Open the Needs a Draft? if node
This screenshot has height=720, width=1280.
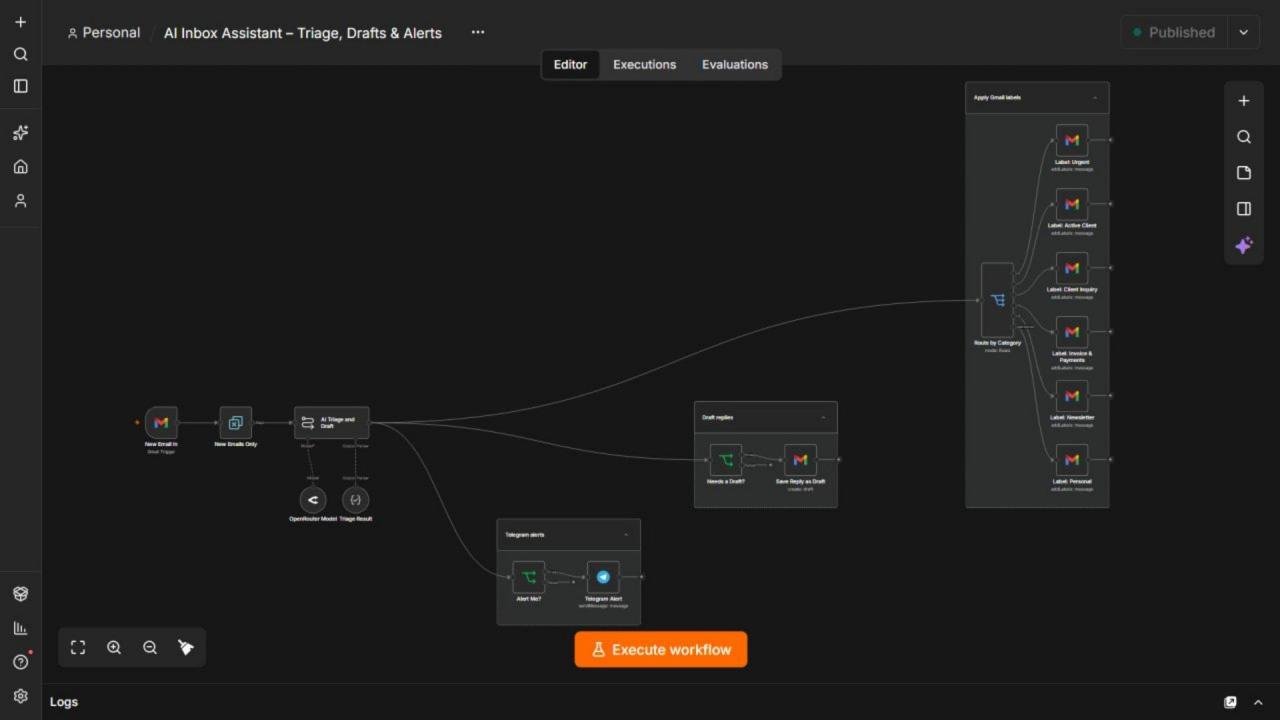(x=726, y=460)
